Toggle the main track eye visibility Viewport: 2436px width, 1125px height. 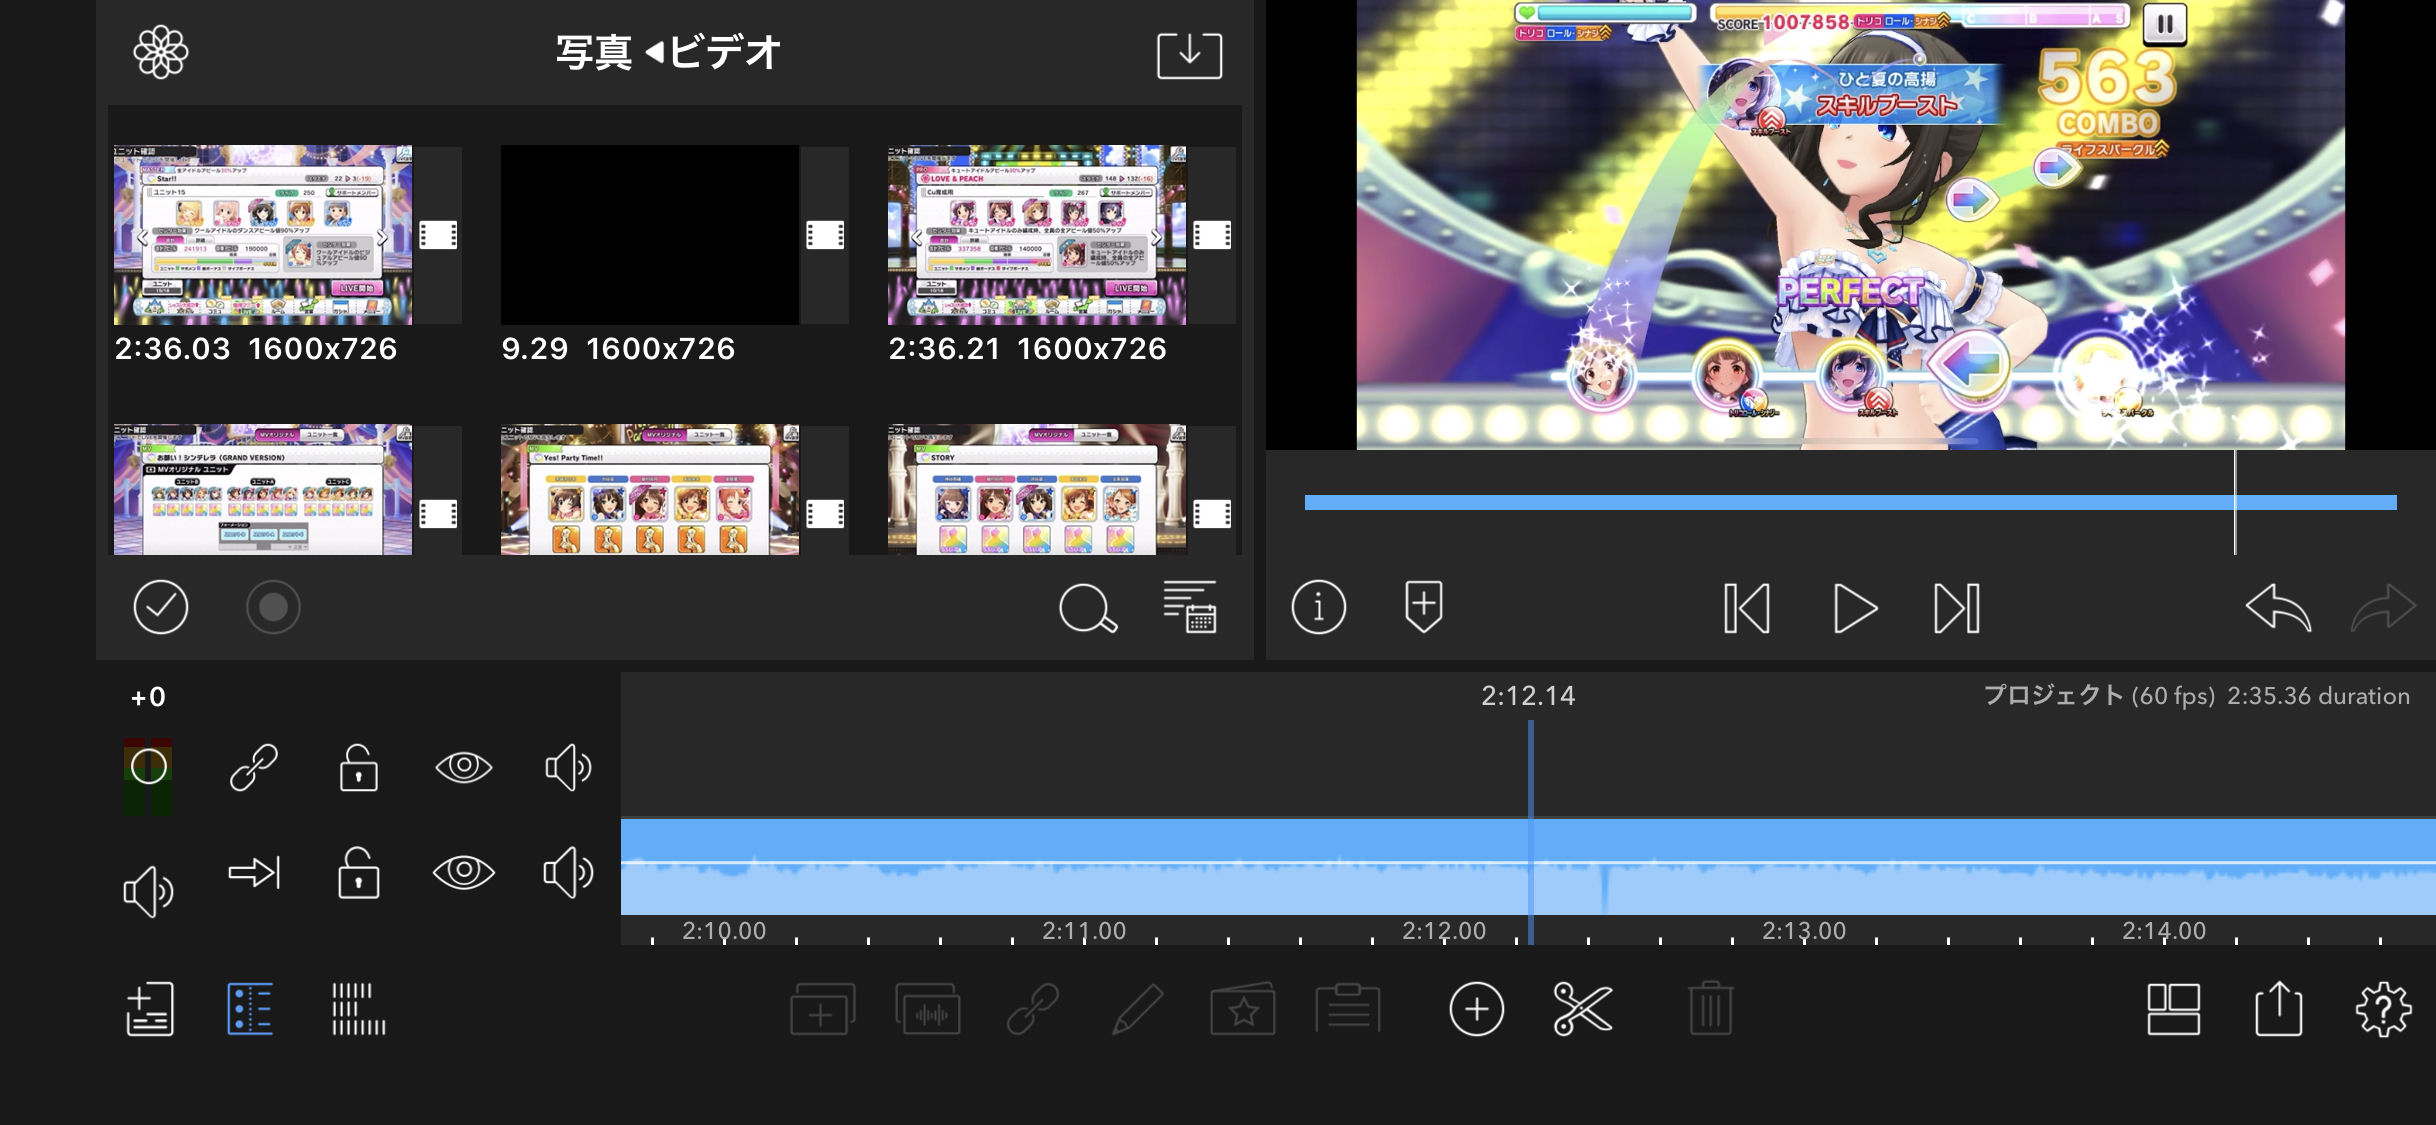click(463, 872)
